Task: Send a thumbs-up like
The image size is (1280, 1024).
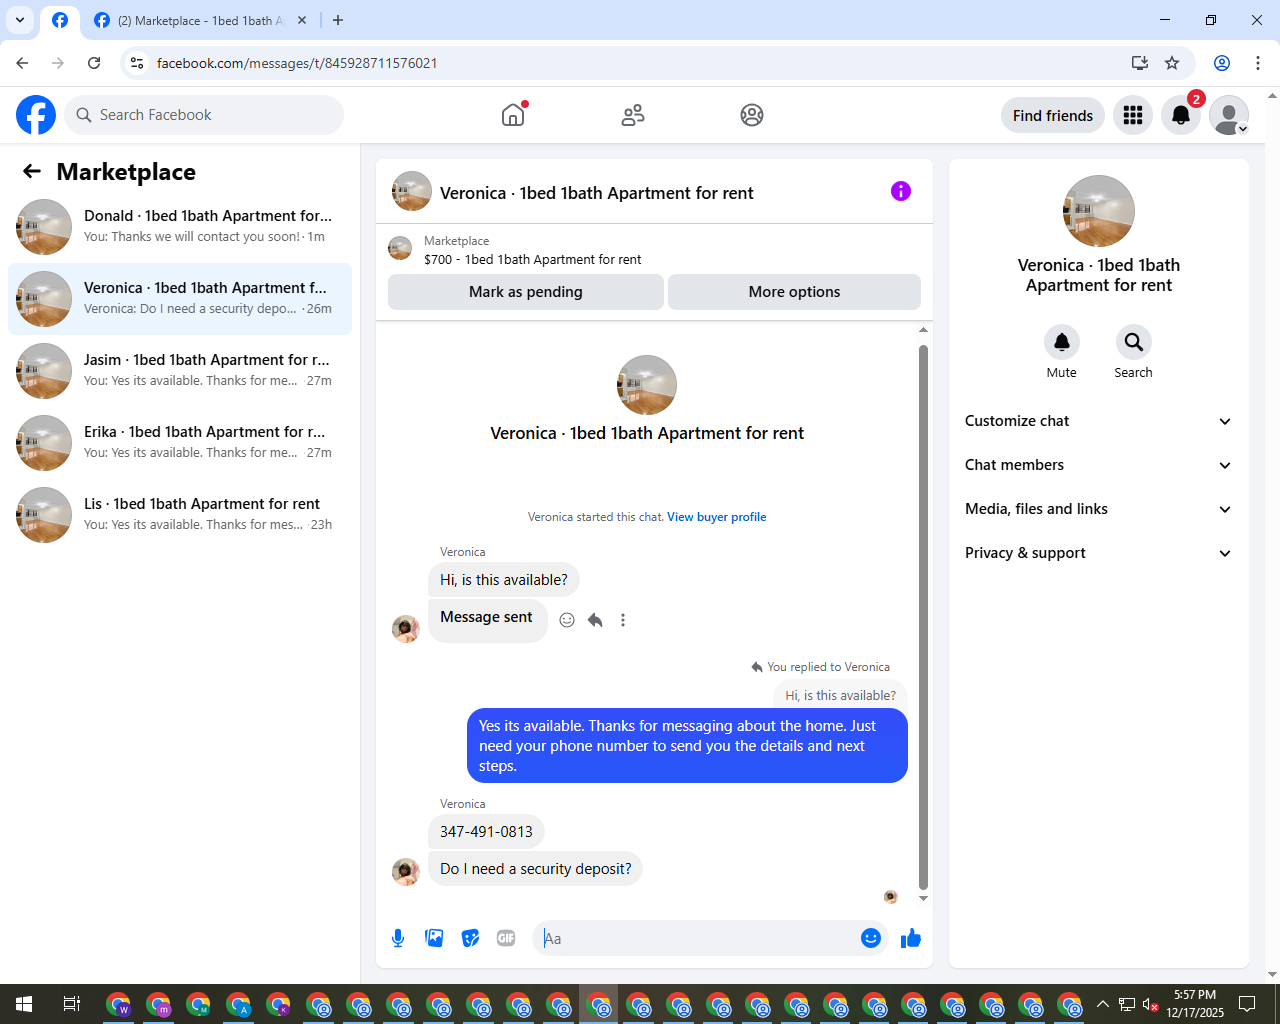Action: pyautogui.click(x=911, y=938)
